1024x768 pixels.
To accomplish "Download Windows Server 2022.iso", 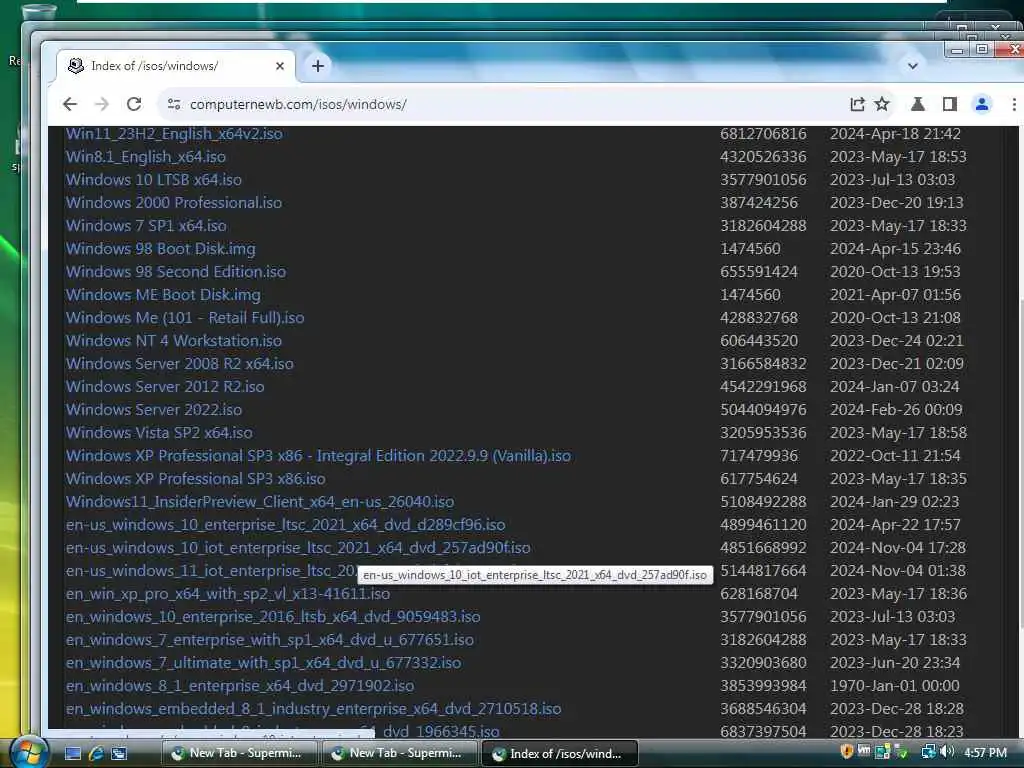I will [x=154, y=409].
